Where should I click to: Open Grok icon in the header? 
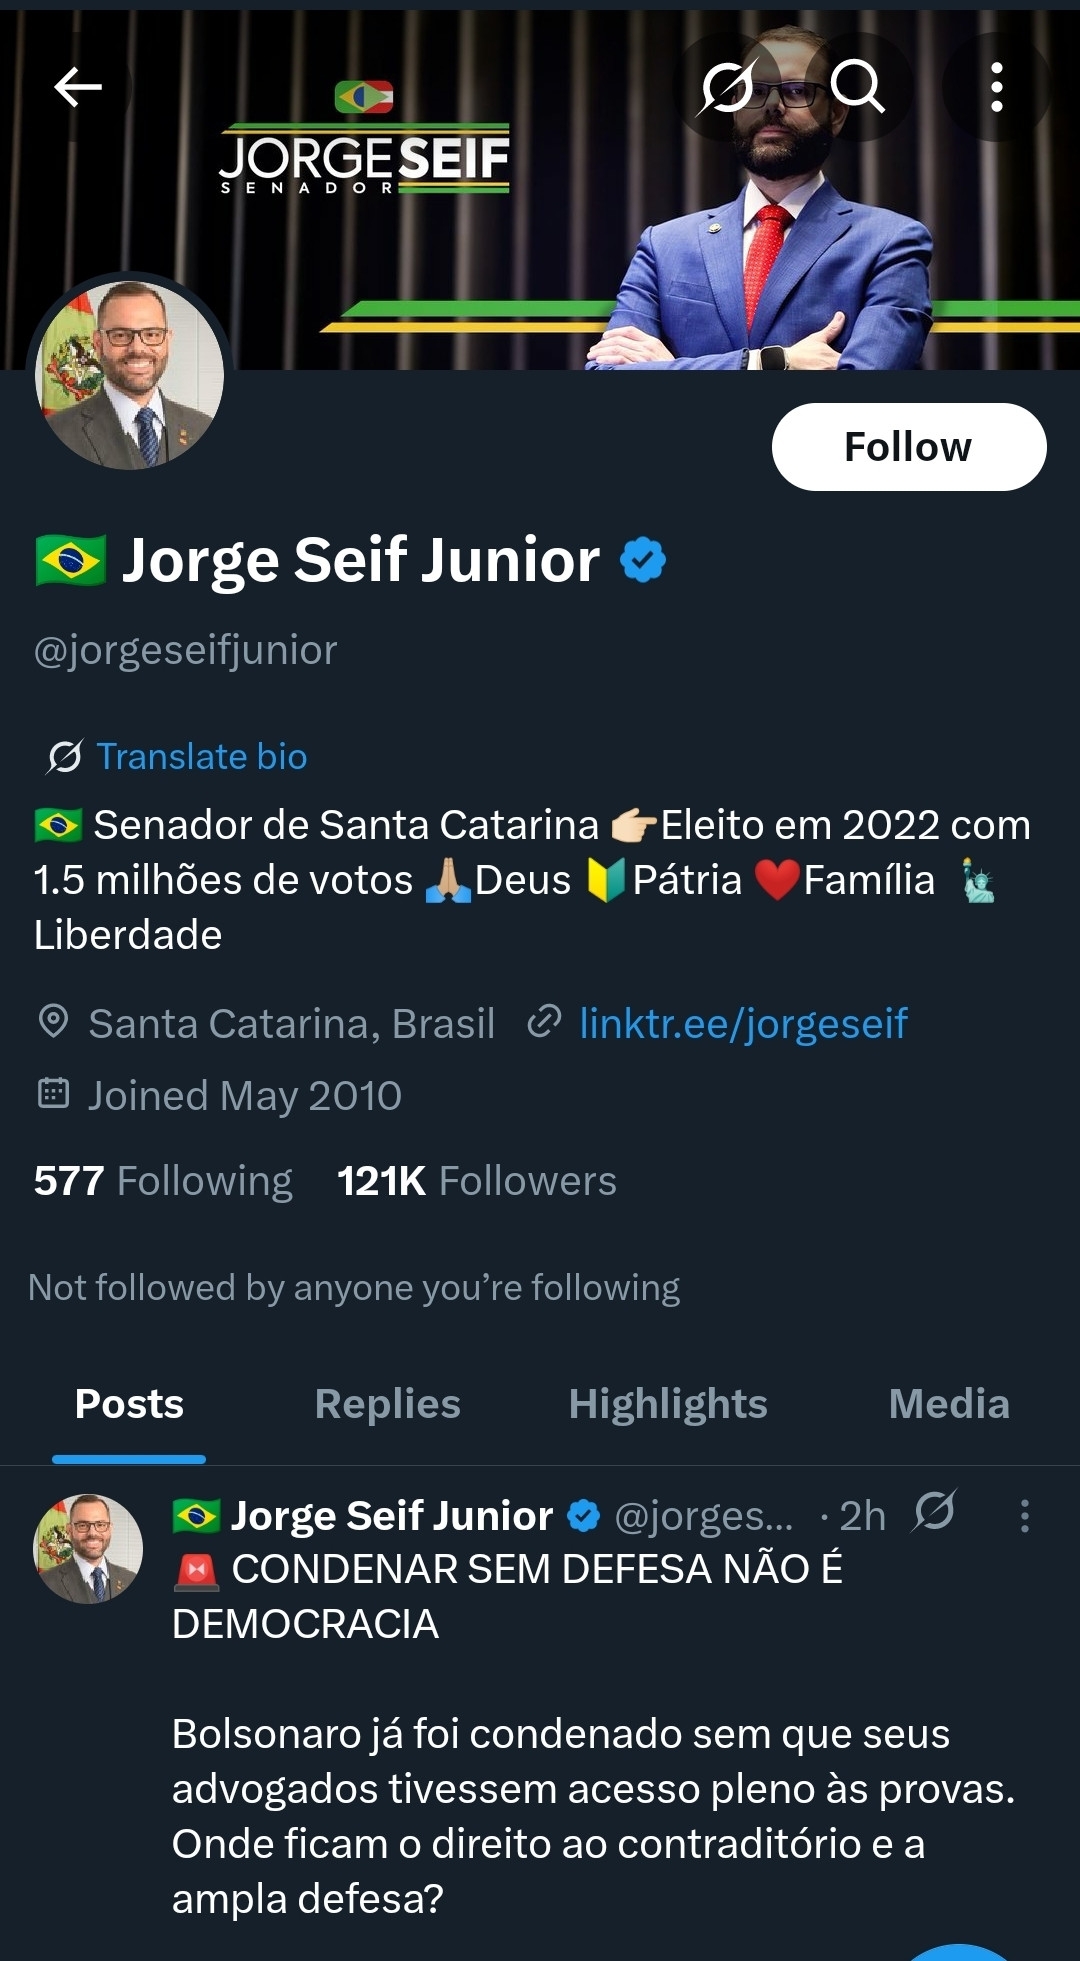(727, 87)
